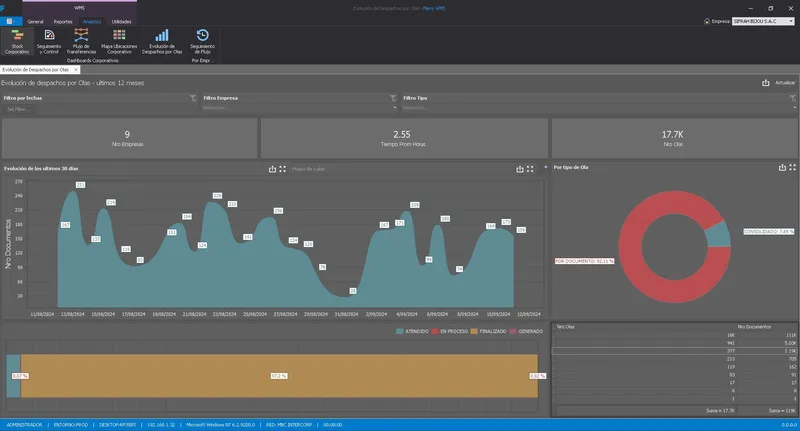The height and width of the screenshot is (431, 800).
Task: Export the 30-day evolution chart
Action: [272, 169]
